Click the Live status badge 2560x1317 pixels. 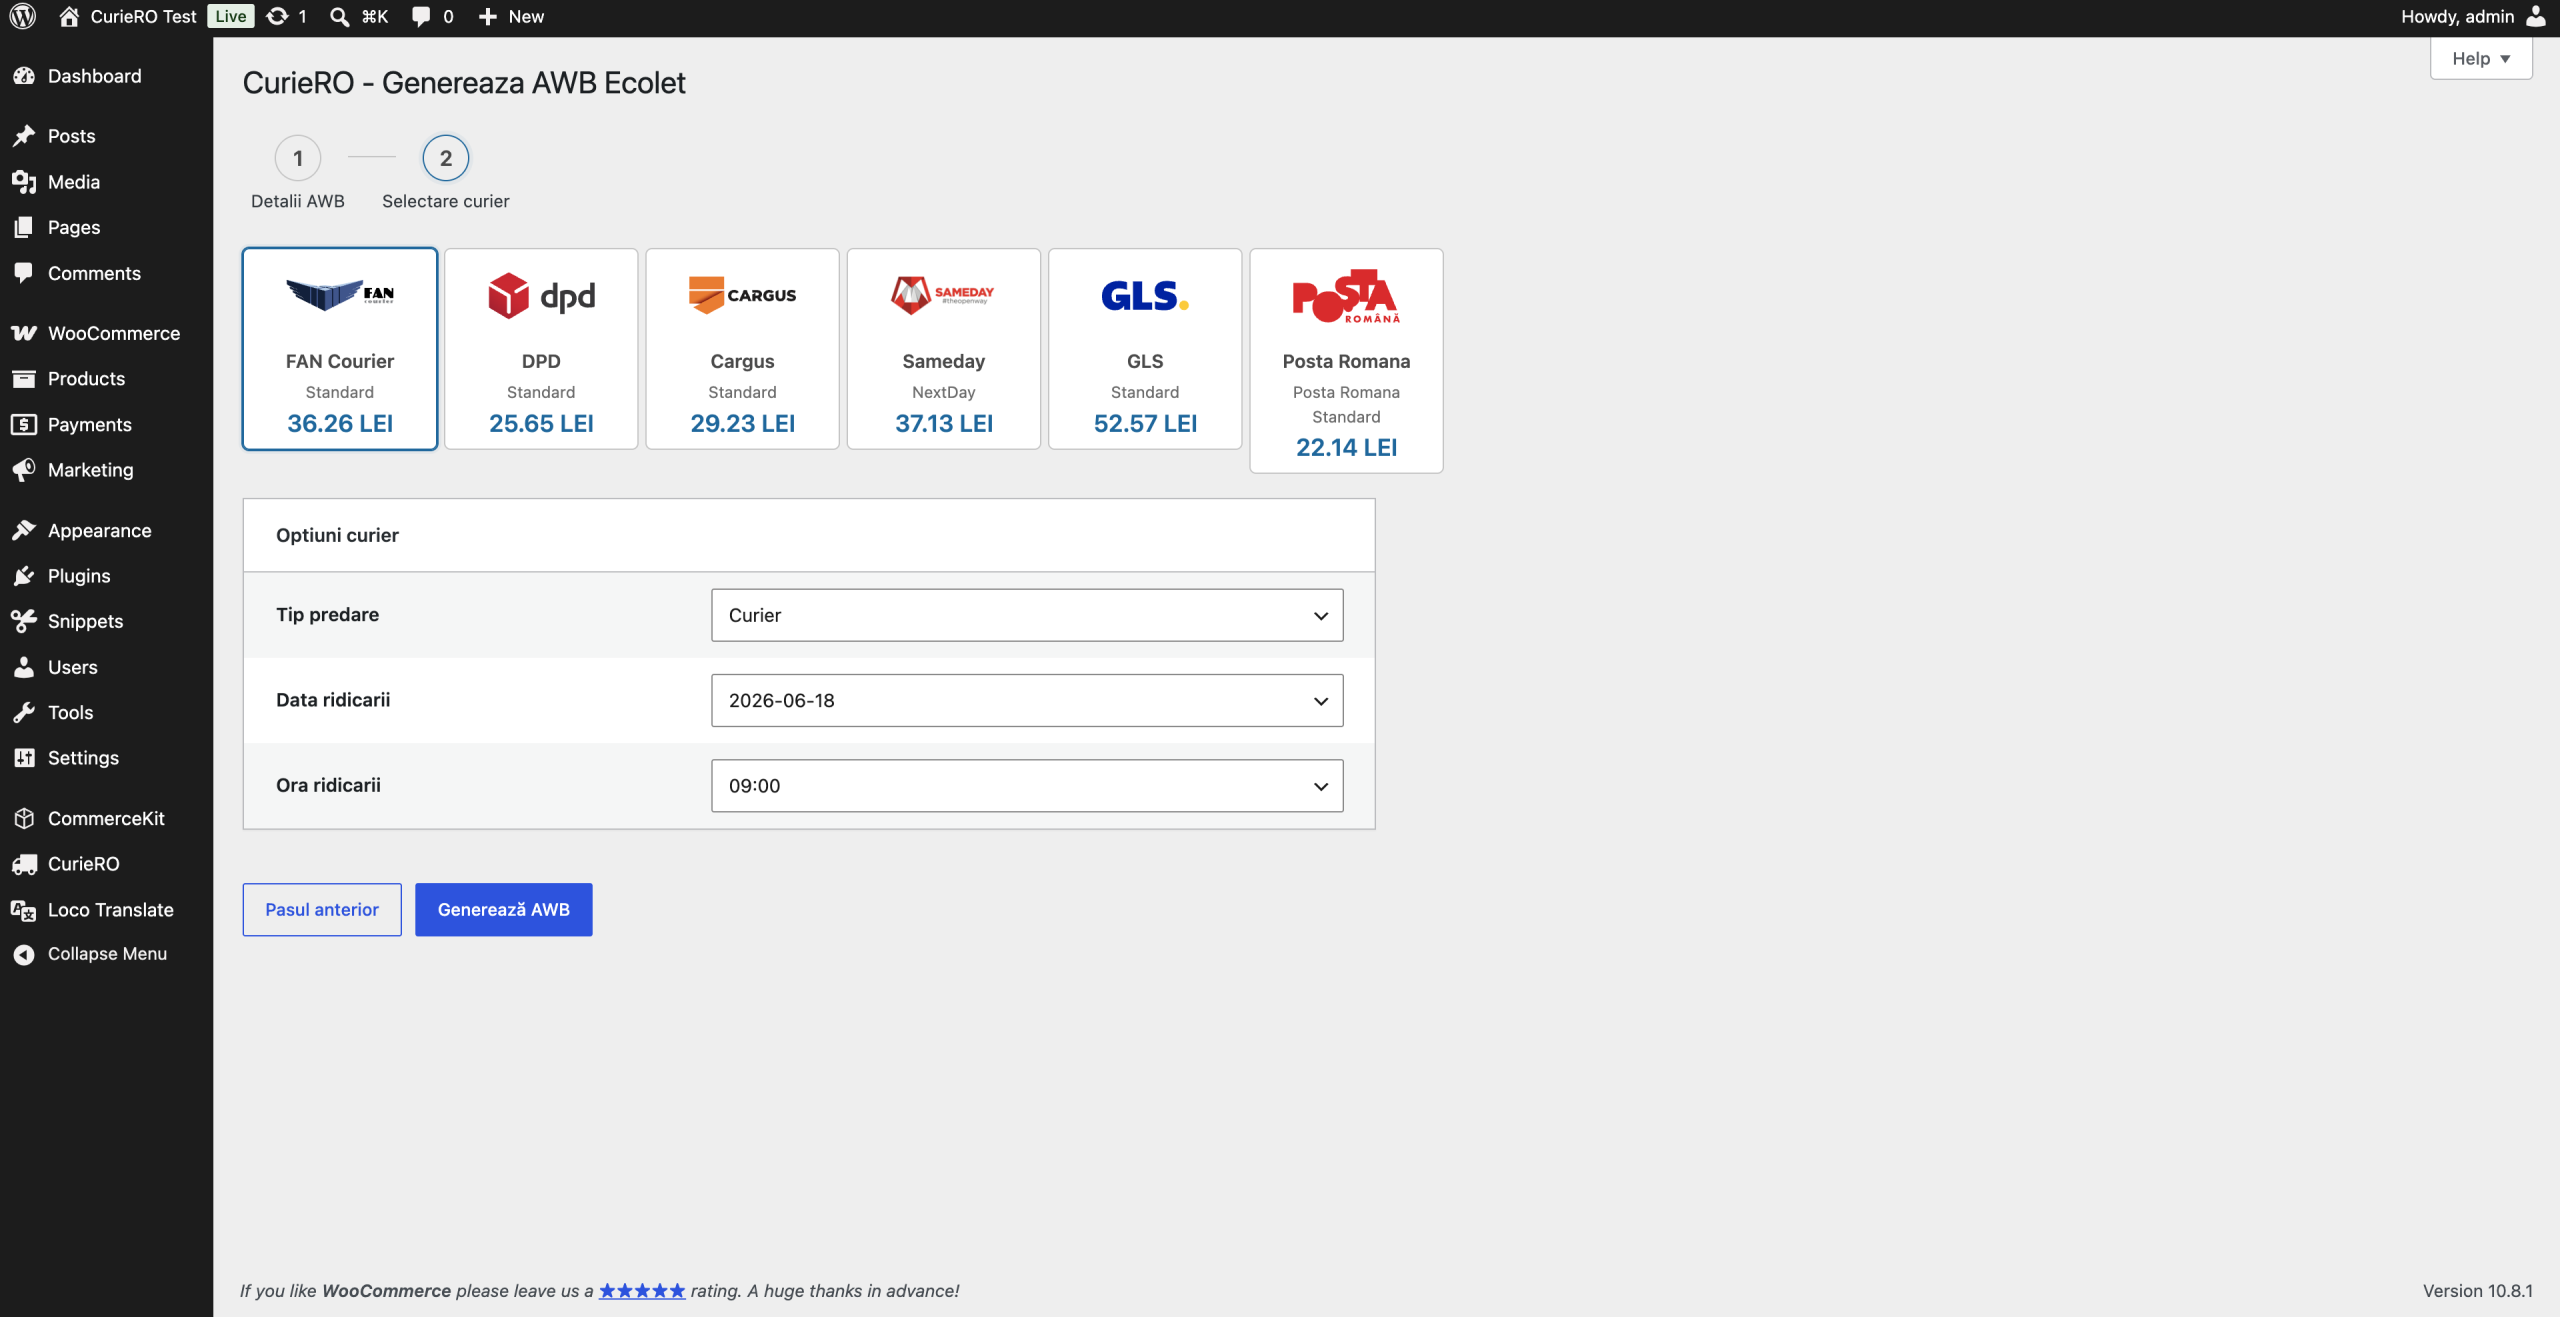click(231, 16)
